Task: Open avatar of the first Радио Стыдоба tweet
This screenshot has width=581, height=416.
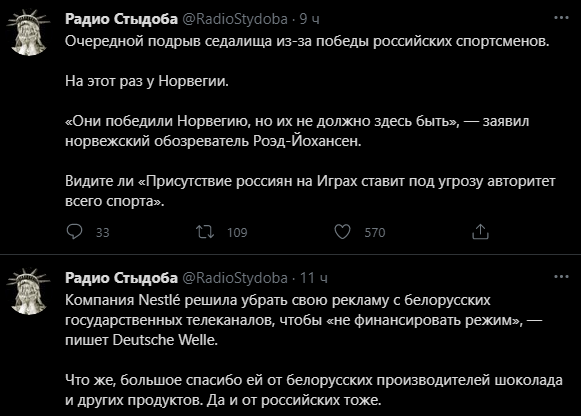Action: coord(29,33)
